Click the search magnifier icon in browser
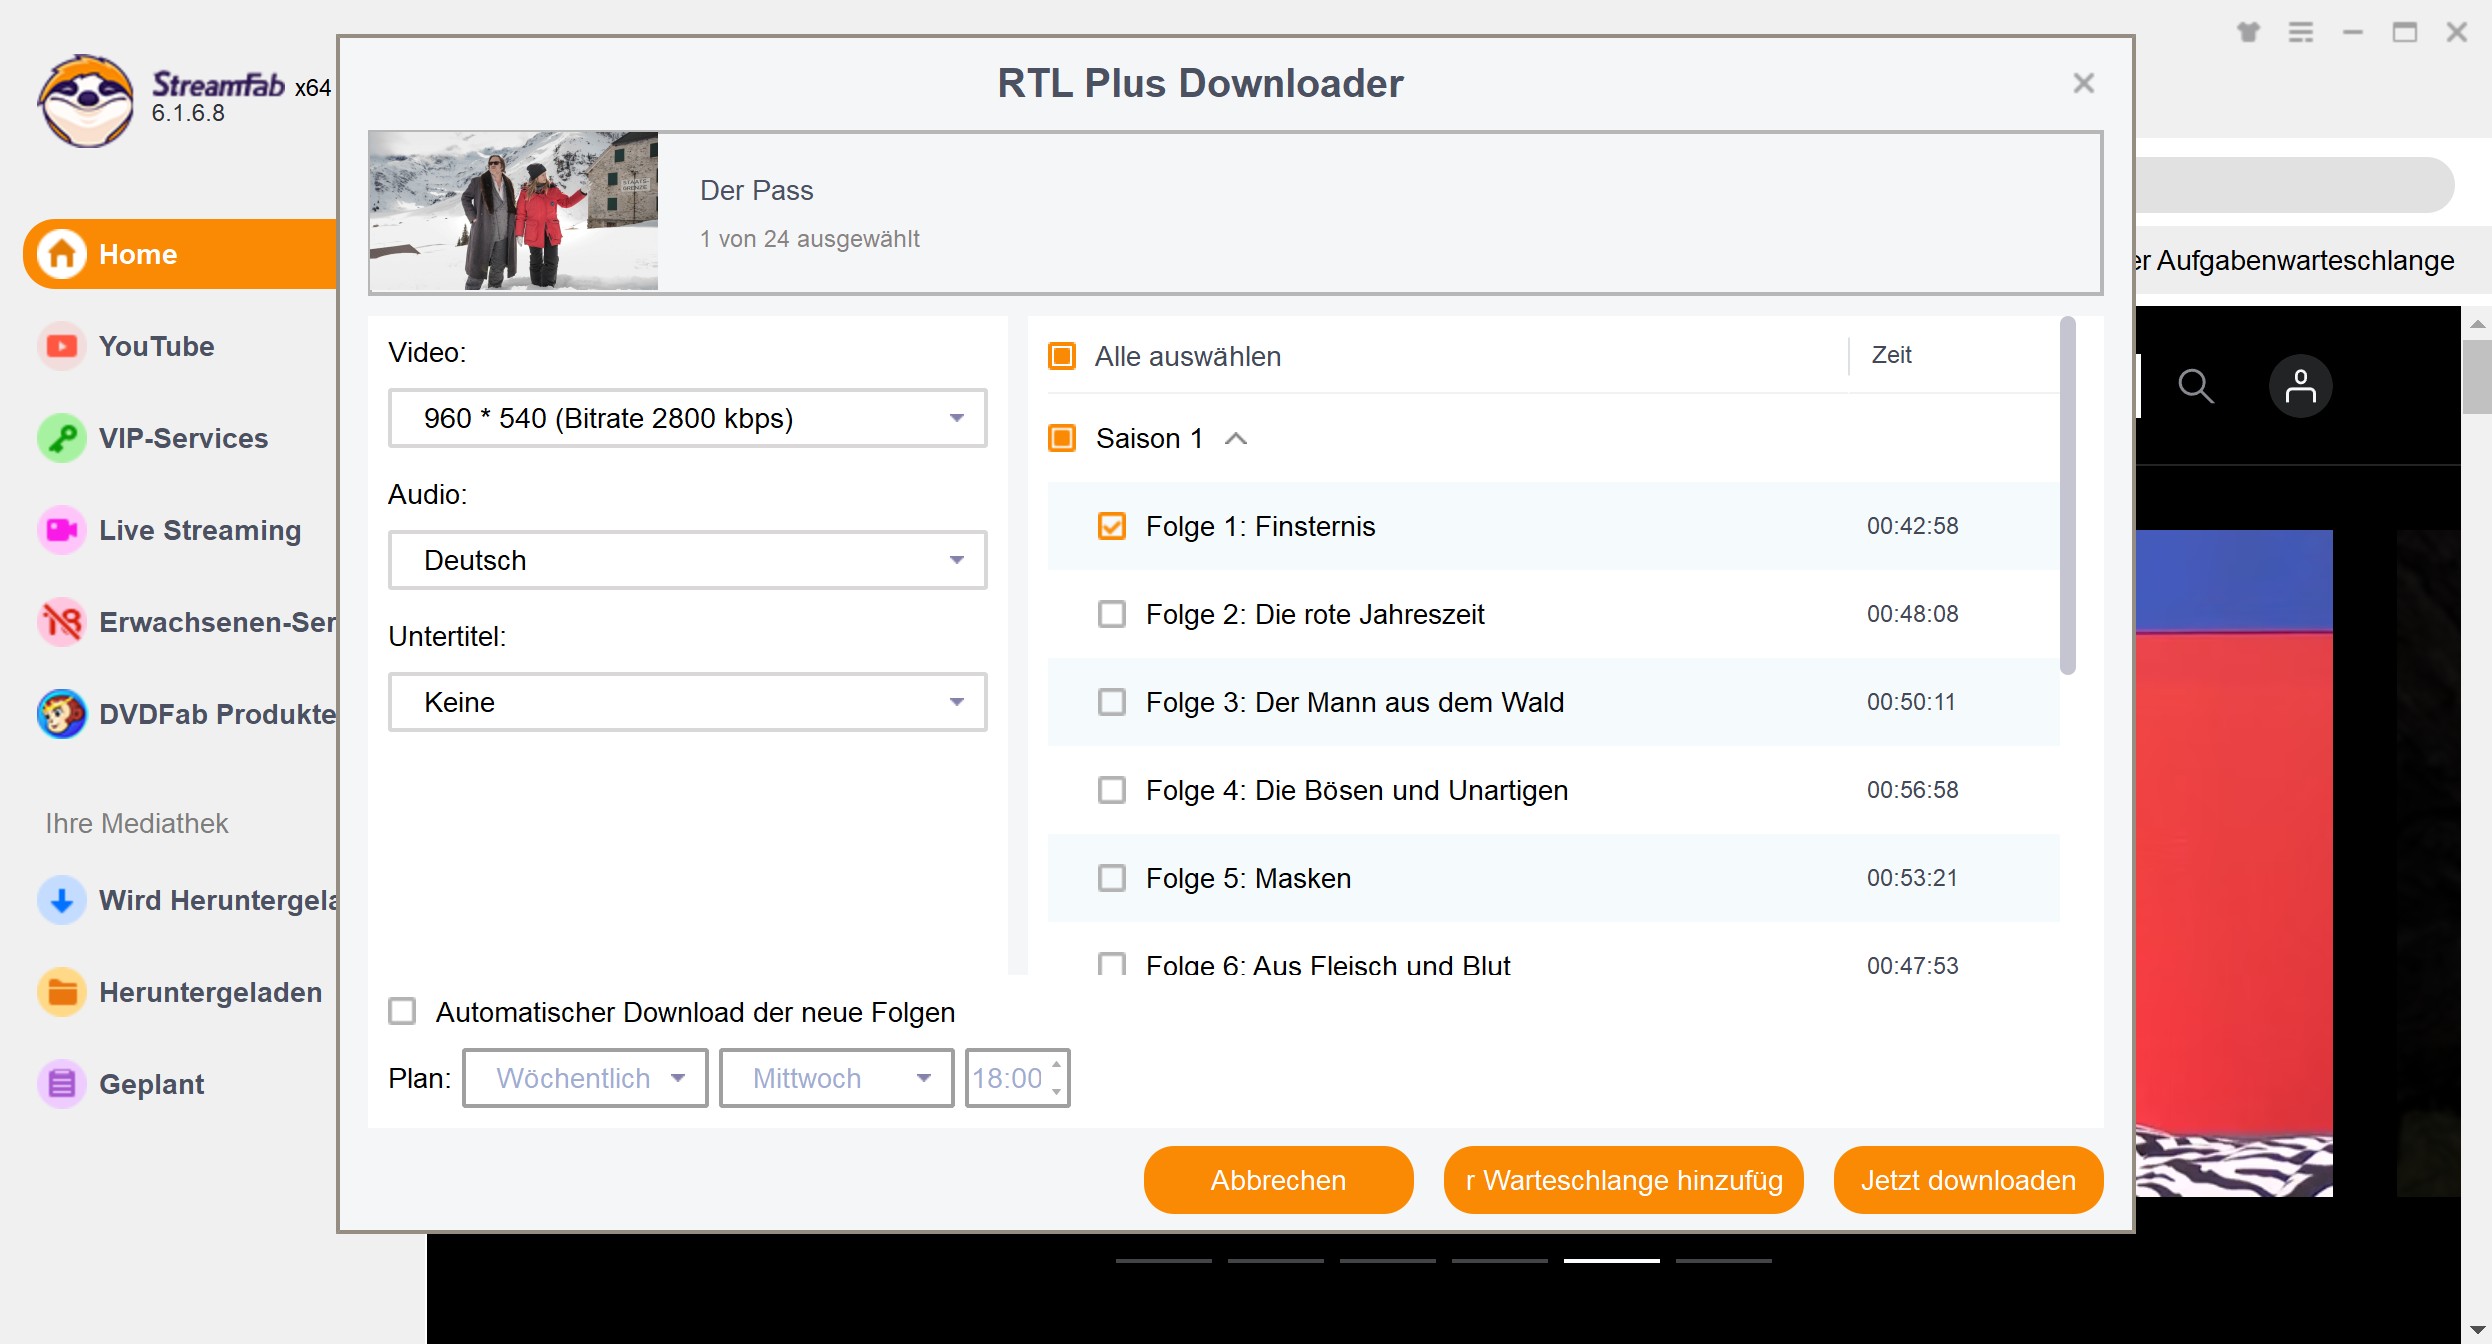 (x=2196, y=386)
